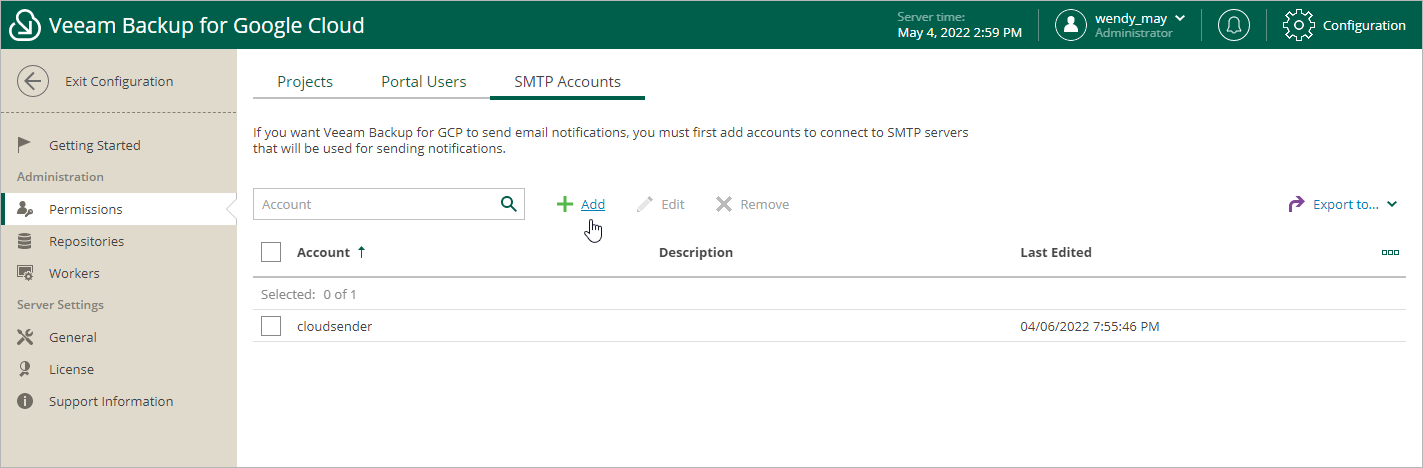Click the Last Edited column header

tap(1056, 252)
